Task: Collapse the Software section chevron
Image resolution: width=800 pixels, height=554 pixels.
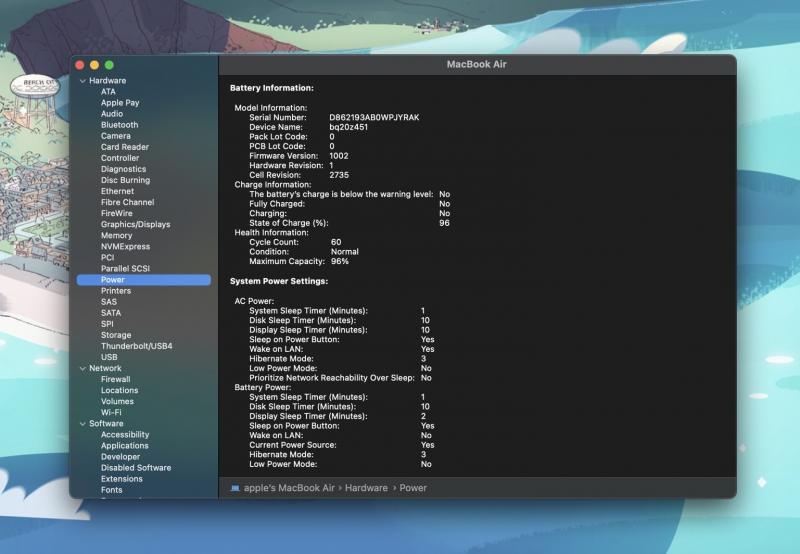Action: click(x=81, y=424)
